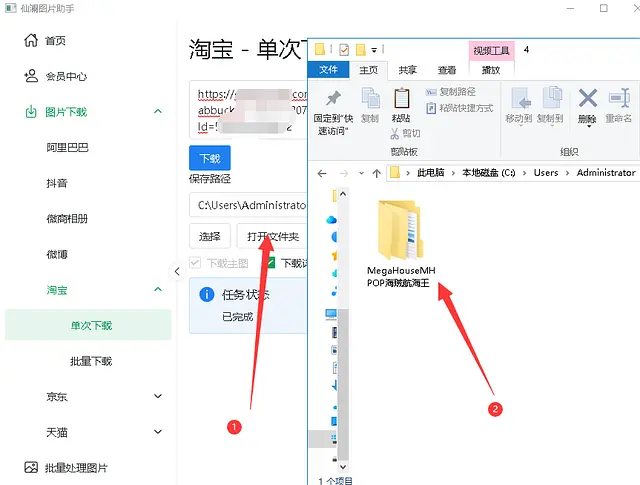
Task: Open 批量处理图片 in the sidebar
Action: tap(66, 467)
